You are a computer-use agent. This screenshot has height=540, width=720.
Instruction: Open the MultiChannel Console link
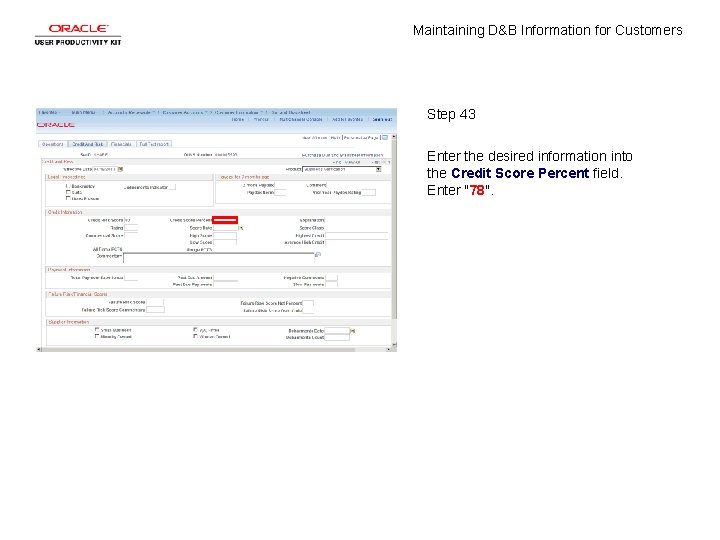pos(301,119)
